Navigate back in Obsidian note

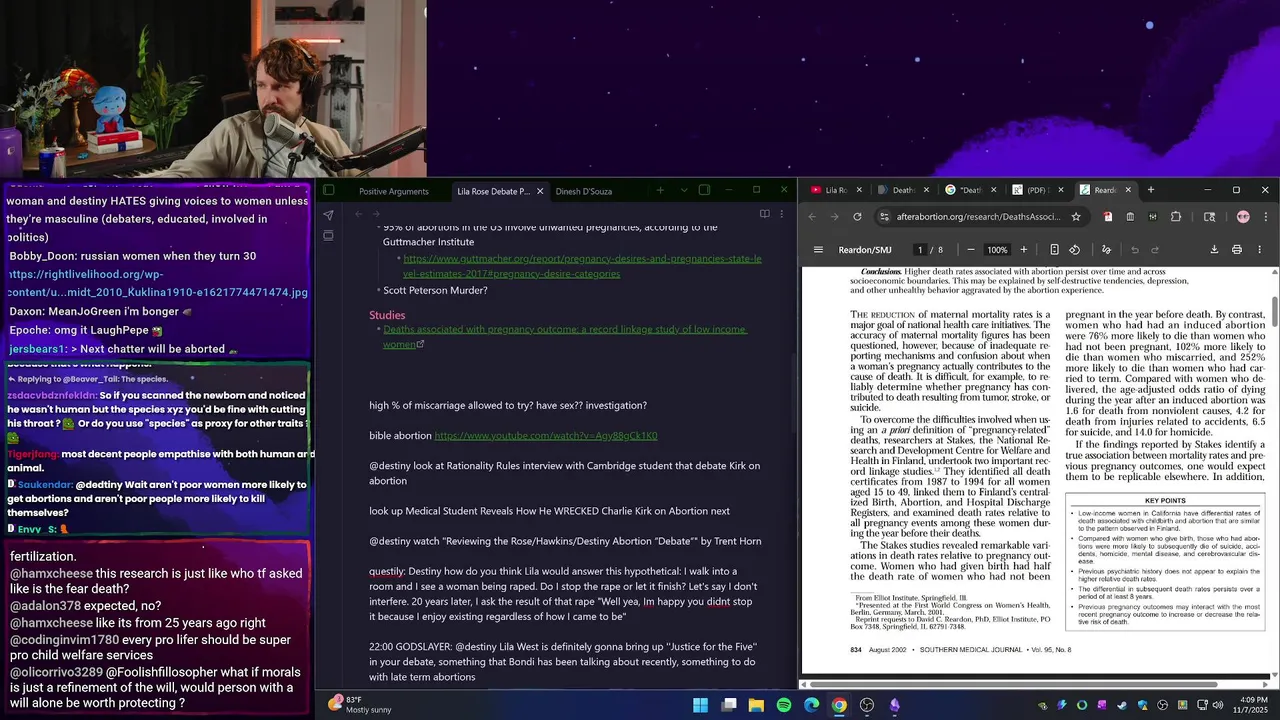[x=358, y=214]
